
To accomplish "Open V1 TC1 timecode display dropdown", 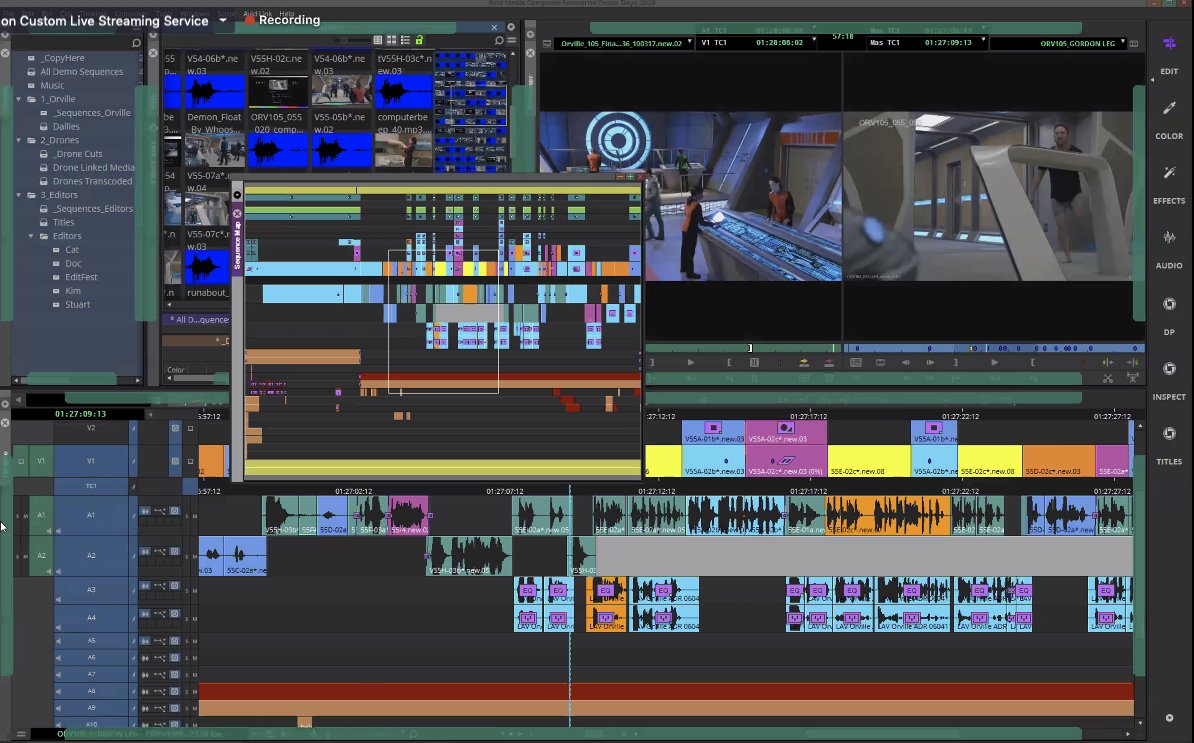I will tap(814, 40).
